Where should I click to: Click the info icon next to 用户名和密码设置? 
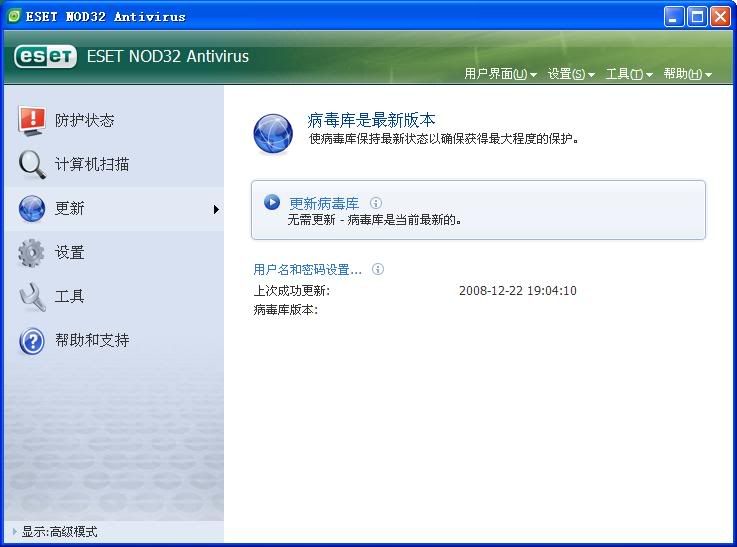pyautogui.click(x=378, y=269)
